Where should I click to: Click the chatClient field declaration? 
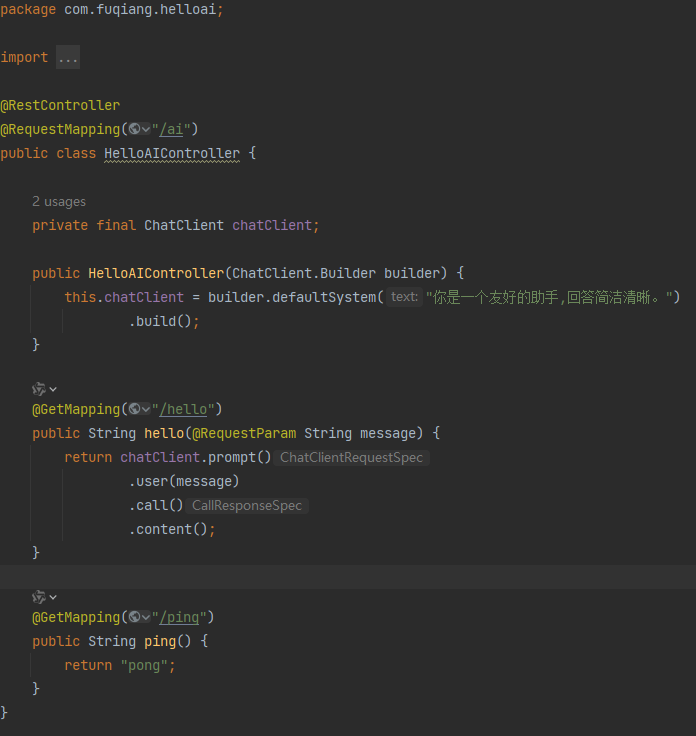click(x=272, y=225)
